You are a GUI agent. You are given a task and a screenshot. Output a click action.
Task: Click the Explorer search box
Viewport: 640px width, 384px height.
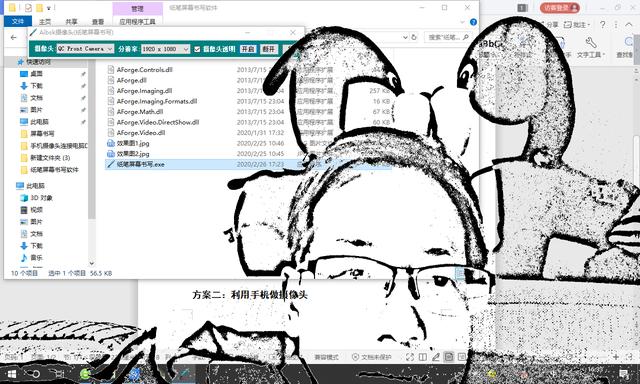448,37
